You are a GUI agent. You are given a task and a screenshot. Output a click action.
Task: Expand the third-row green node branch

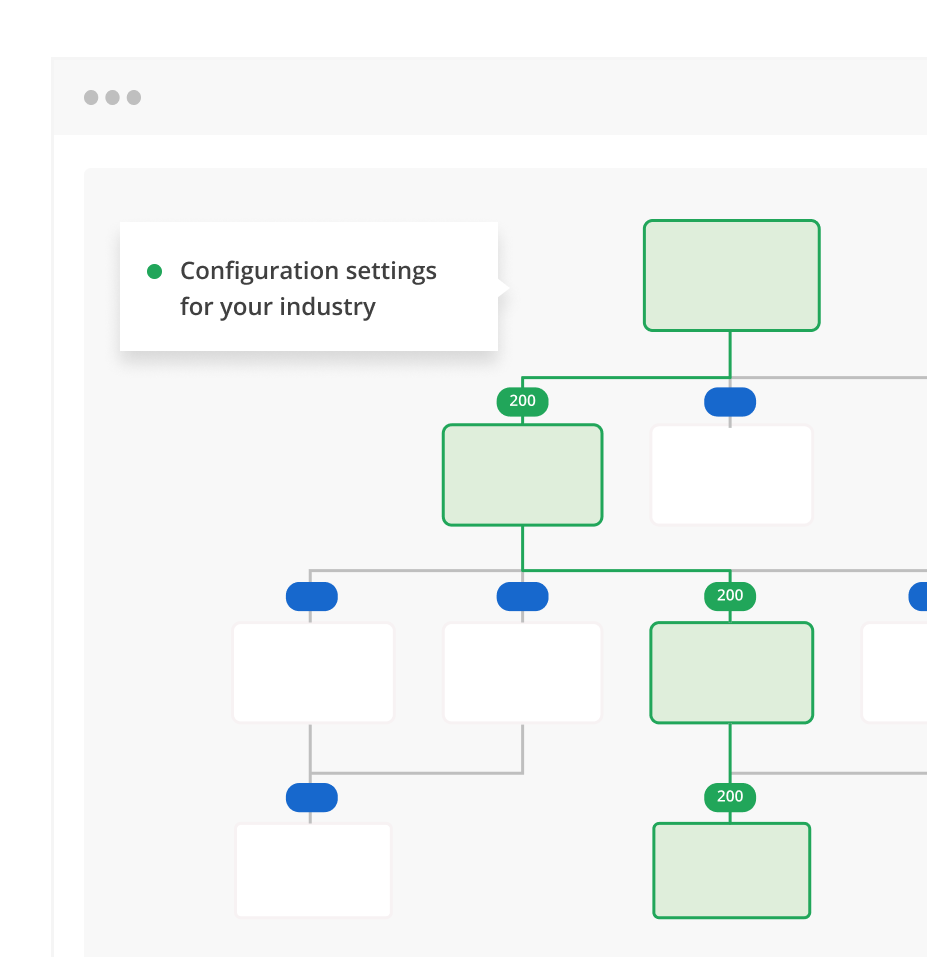731,672
